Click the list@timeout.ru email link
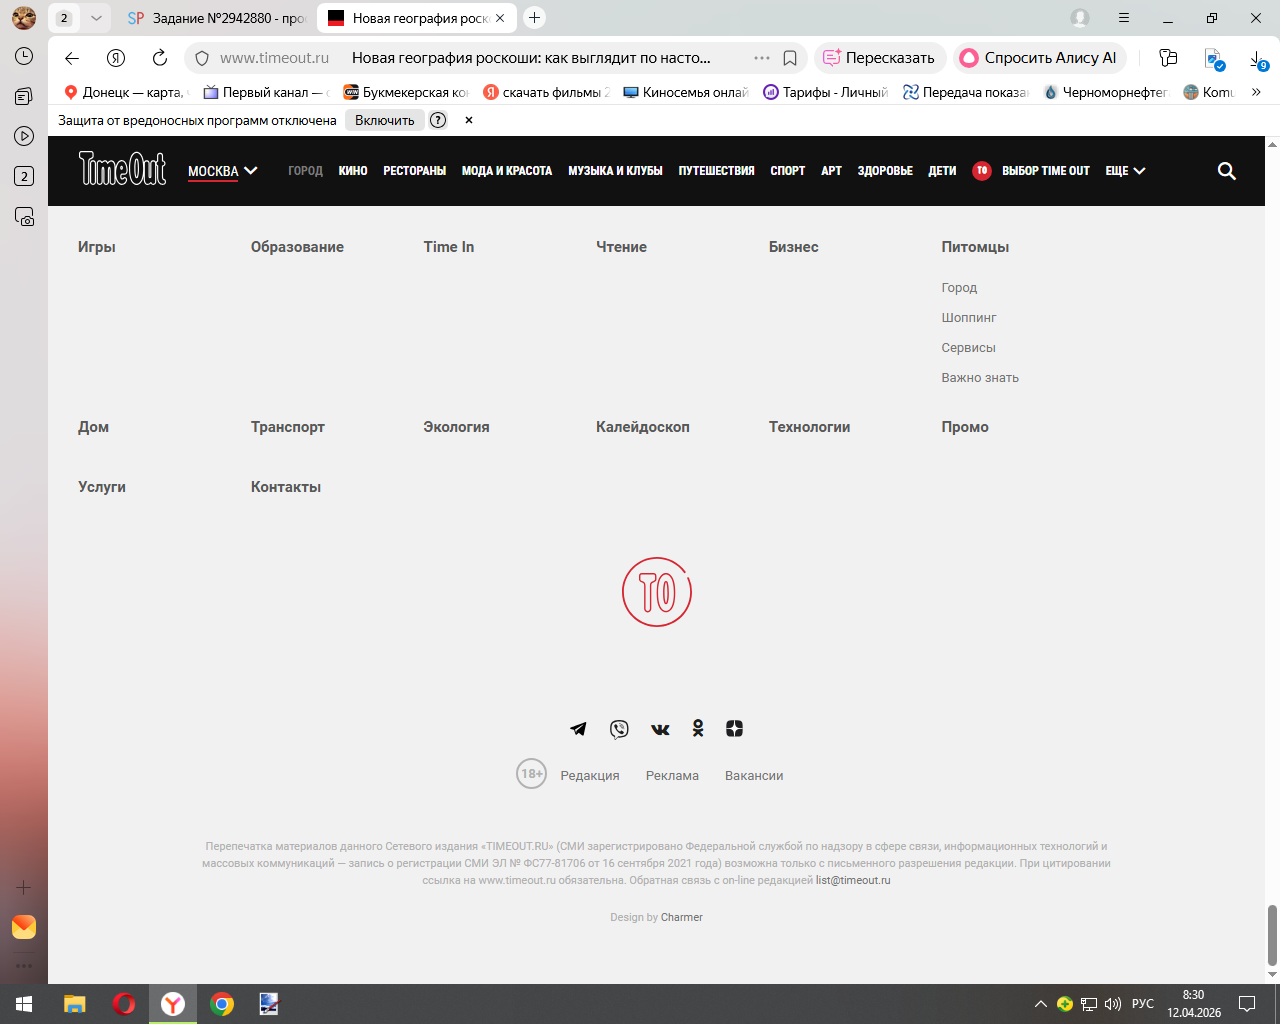The image size is (1280, 1024). pyautogui.click(x=853, y=881)
